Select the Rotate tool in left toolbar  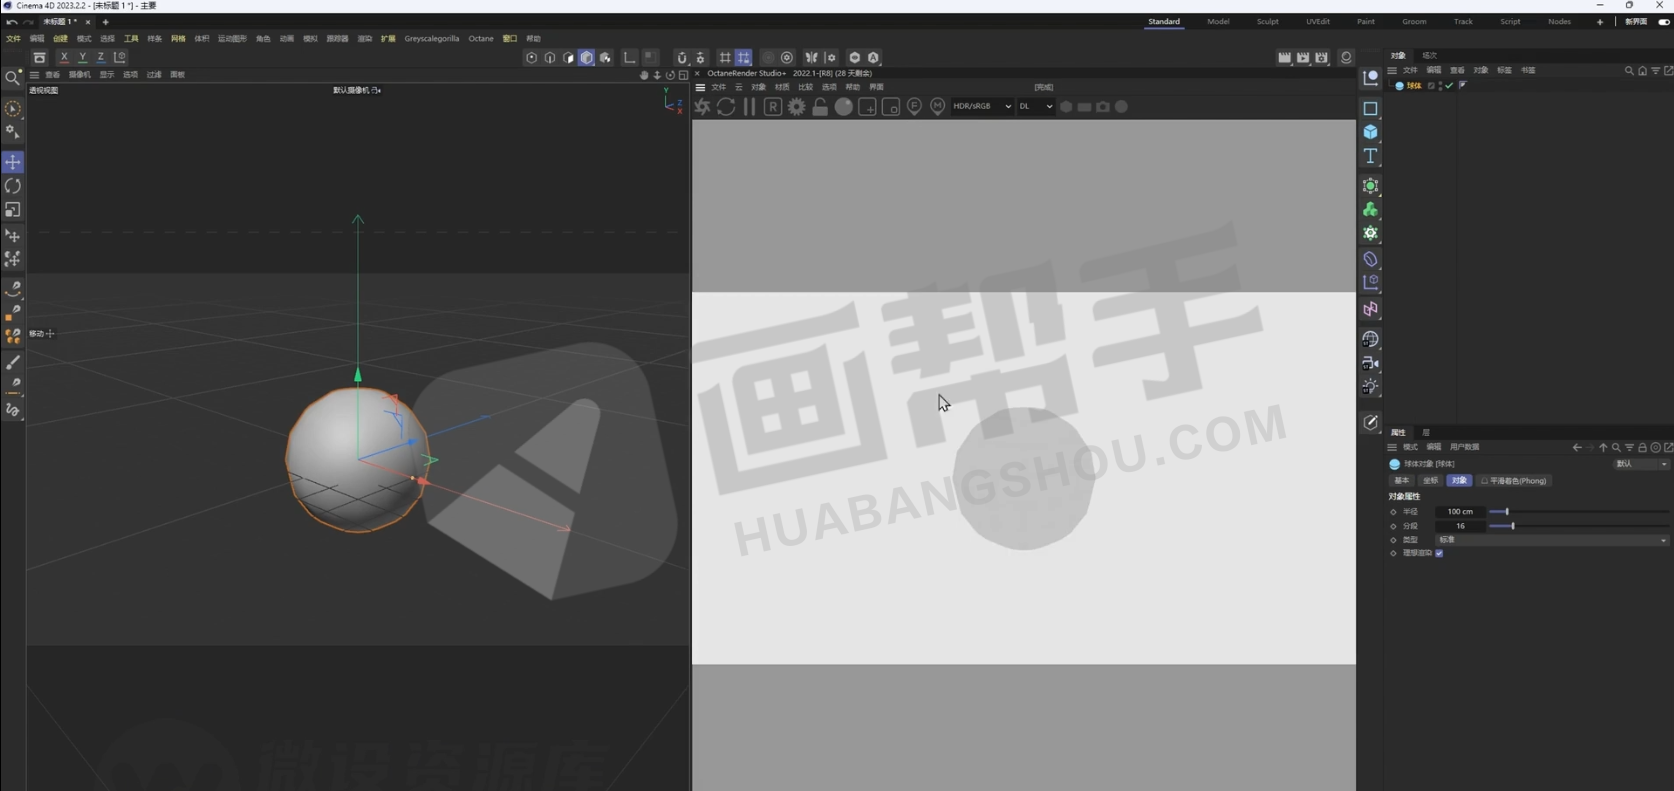[13, 186]
